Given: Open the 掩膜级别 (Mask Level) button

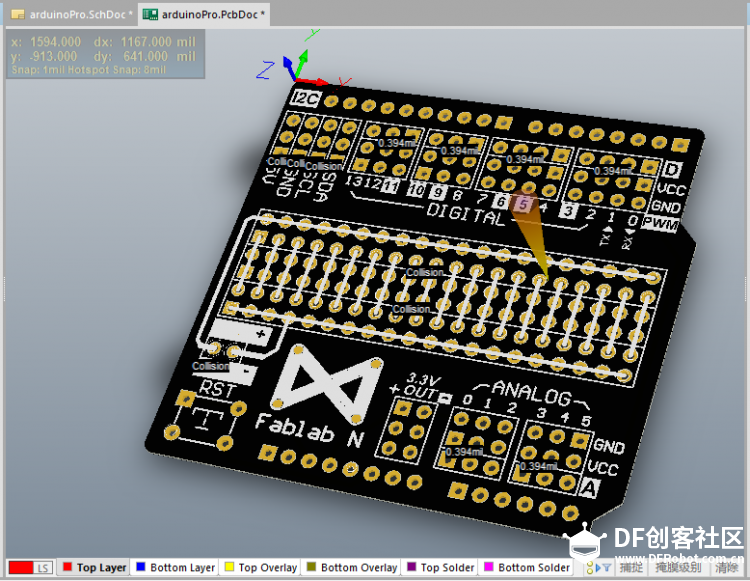Looking at the screenshot, I should 678,568.
